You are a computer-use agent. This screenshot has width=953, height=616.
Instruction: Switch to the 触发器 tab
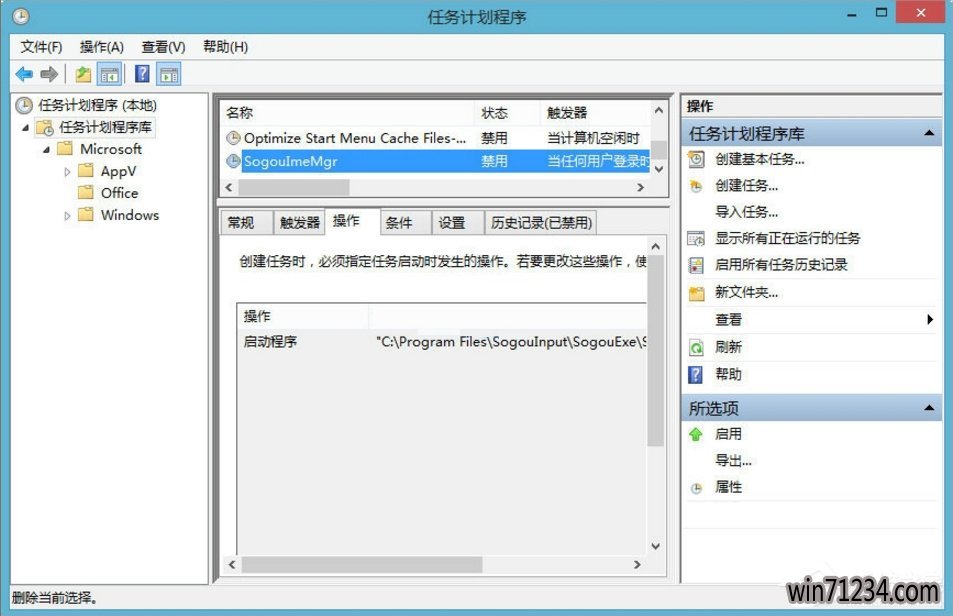(x=300, y=223)
